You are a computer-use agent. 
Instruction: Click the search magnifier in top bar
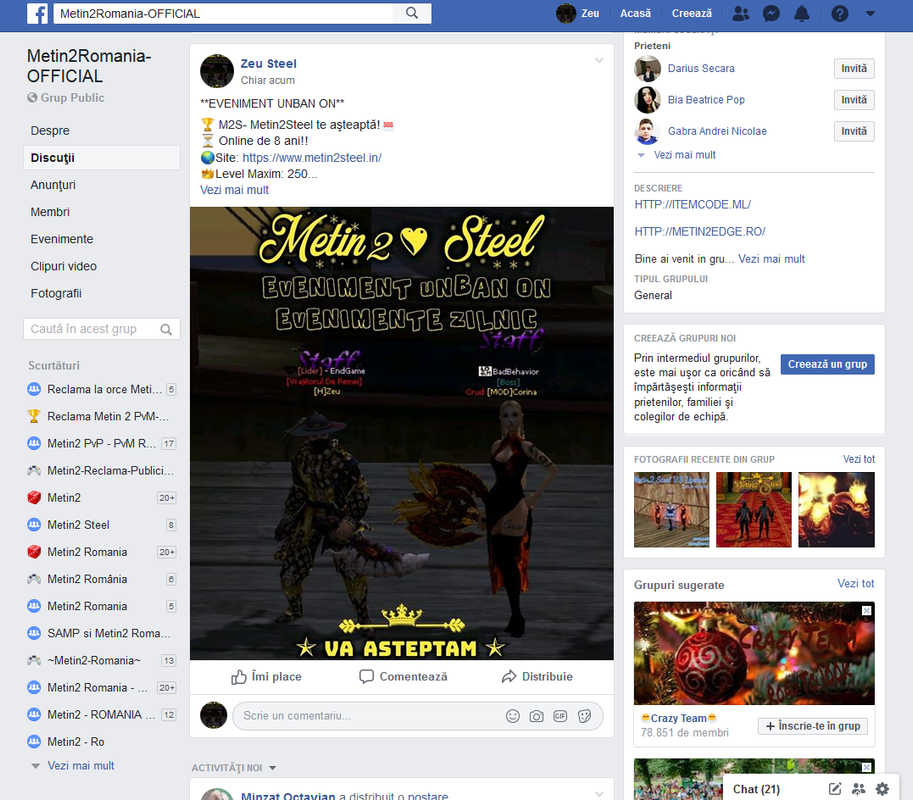coord(412,13)
